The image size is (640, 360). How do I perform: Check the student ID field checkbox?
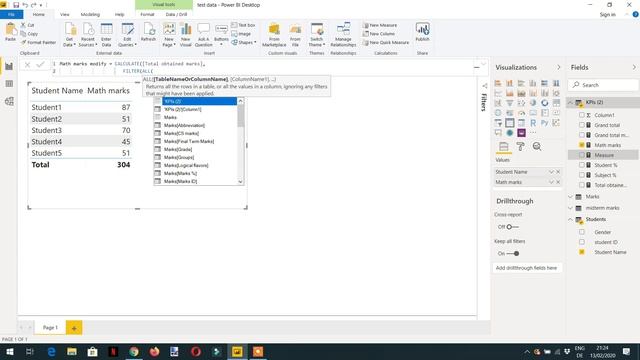582,242
